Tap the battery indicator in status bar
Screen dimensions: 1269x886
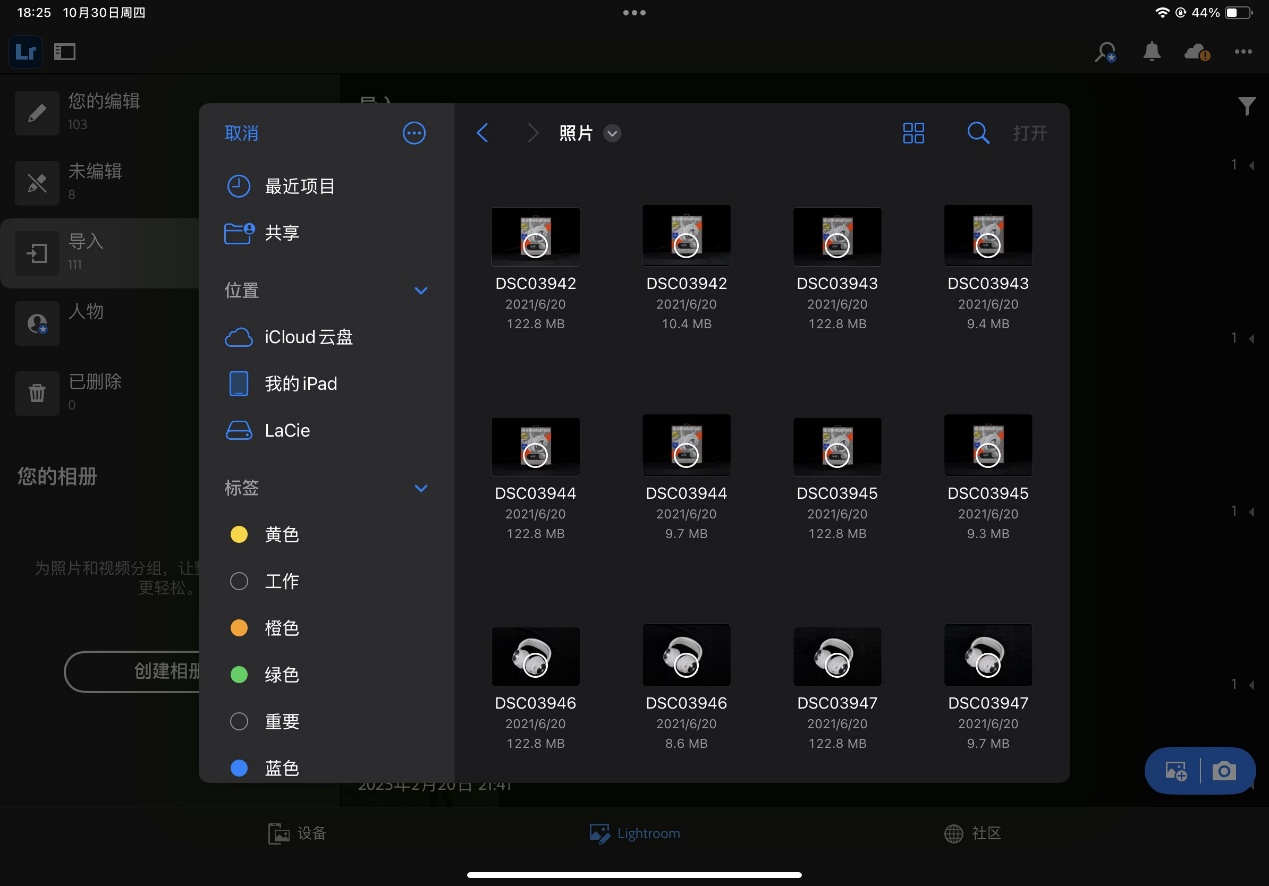[1238, 13]
